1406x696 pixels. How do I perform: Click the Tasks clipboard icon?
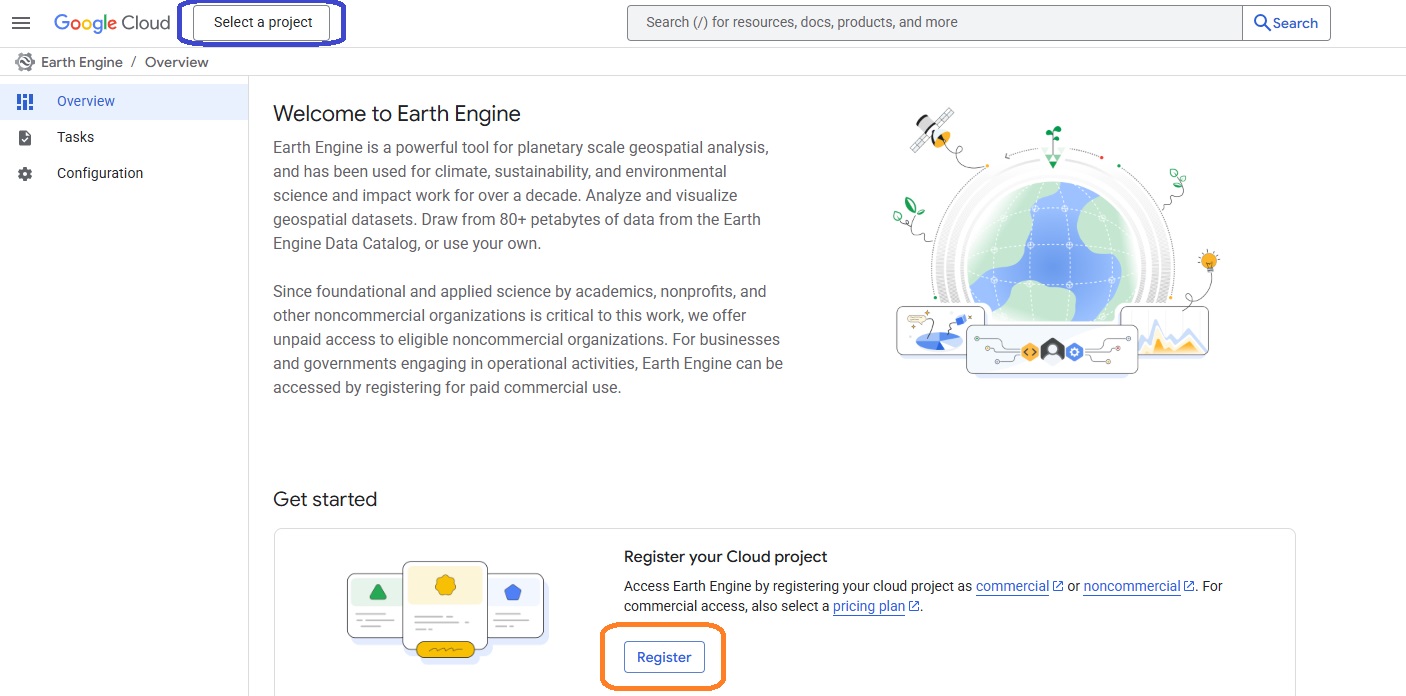click(x=25, y=137)
